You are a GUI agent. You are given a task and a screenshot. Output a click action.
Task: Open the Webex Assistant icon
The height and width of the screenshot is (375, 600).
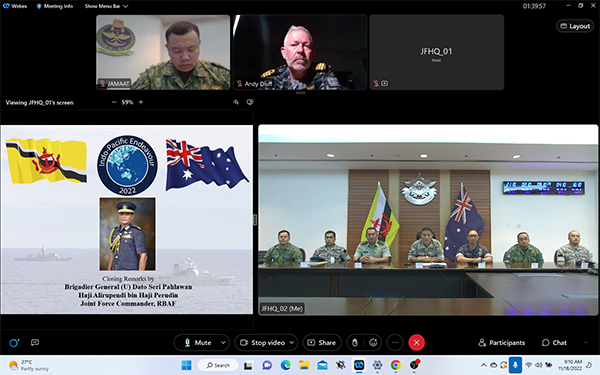14,342
